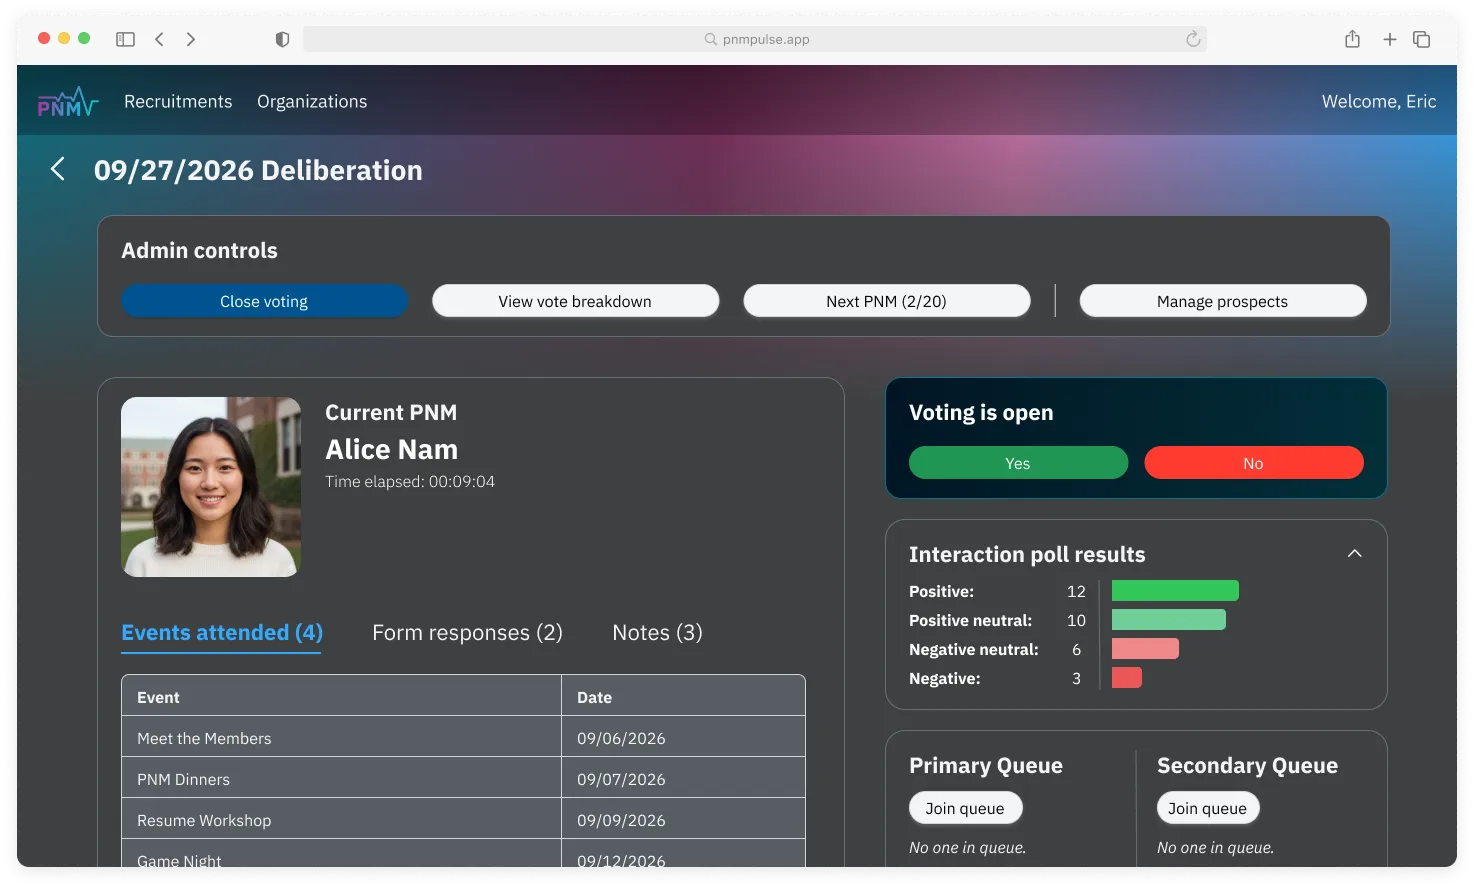This screenshot has width=1474, height=888.
Task: Click the reload icon in the address bar
Action: pos(1191,38)
